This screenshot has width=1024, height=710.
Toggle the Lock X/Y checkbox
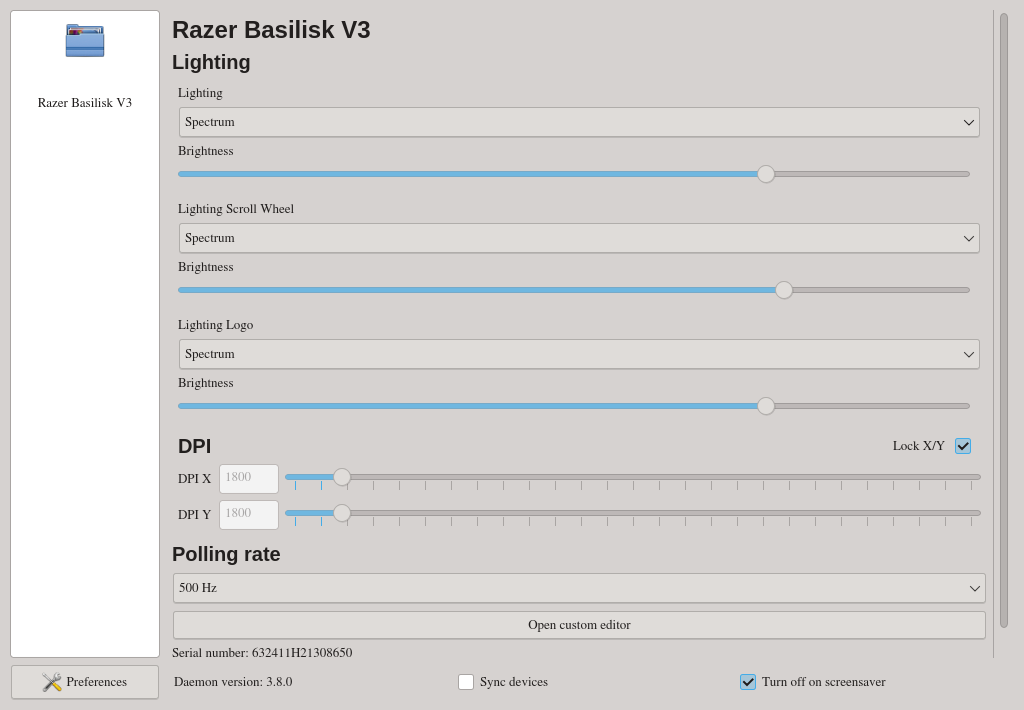(963, 445)
